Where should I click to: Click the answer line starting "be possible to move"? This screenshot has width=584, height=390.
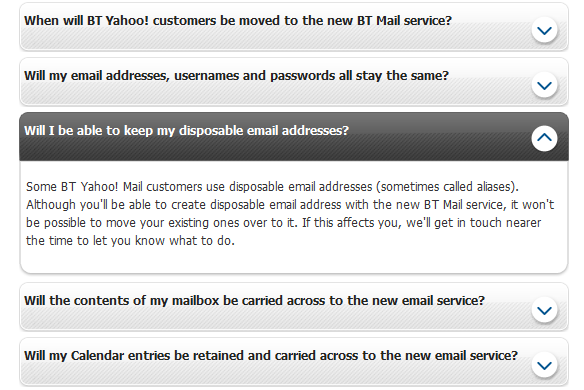[283, 223]
